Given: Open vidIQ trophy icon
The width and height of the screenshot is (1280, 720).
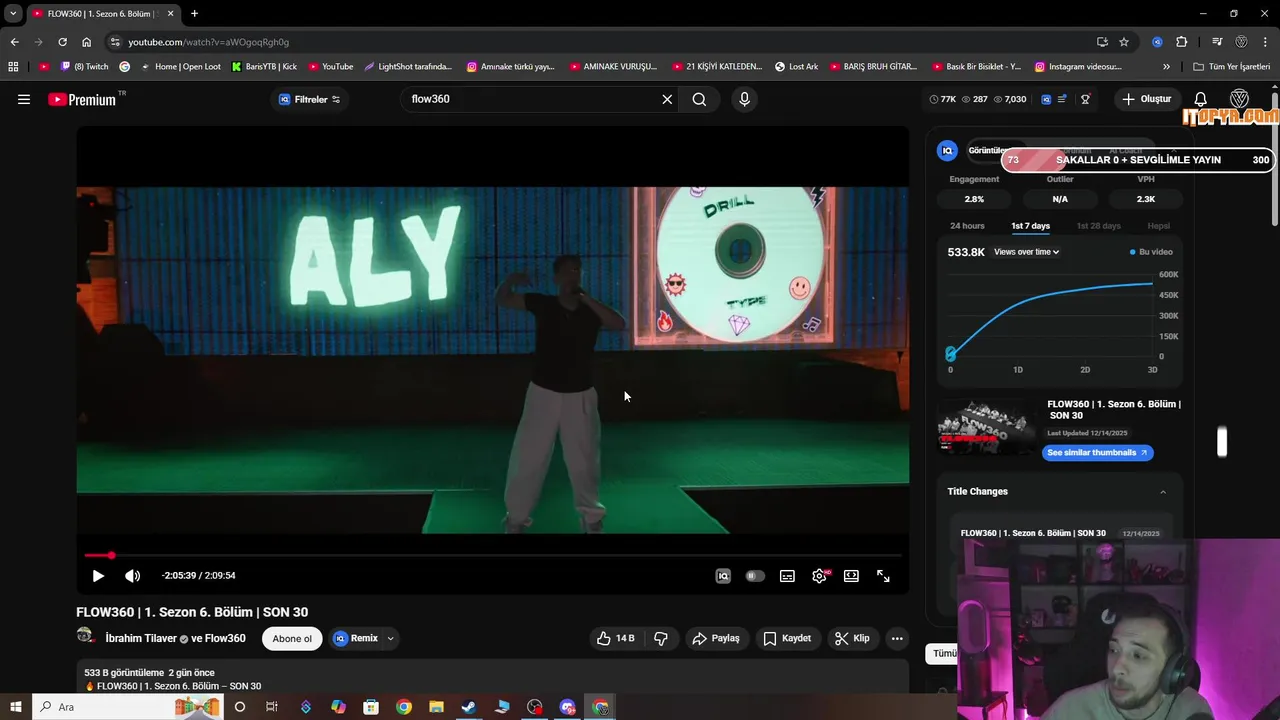Looking at the screenshot, I should pyautogui.click(x=1085, y=99).
